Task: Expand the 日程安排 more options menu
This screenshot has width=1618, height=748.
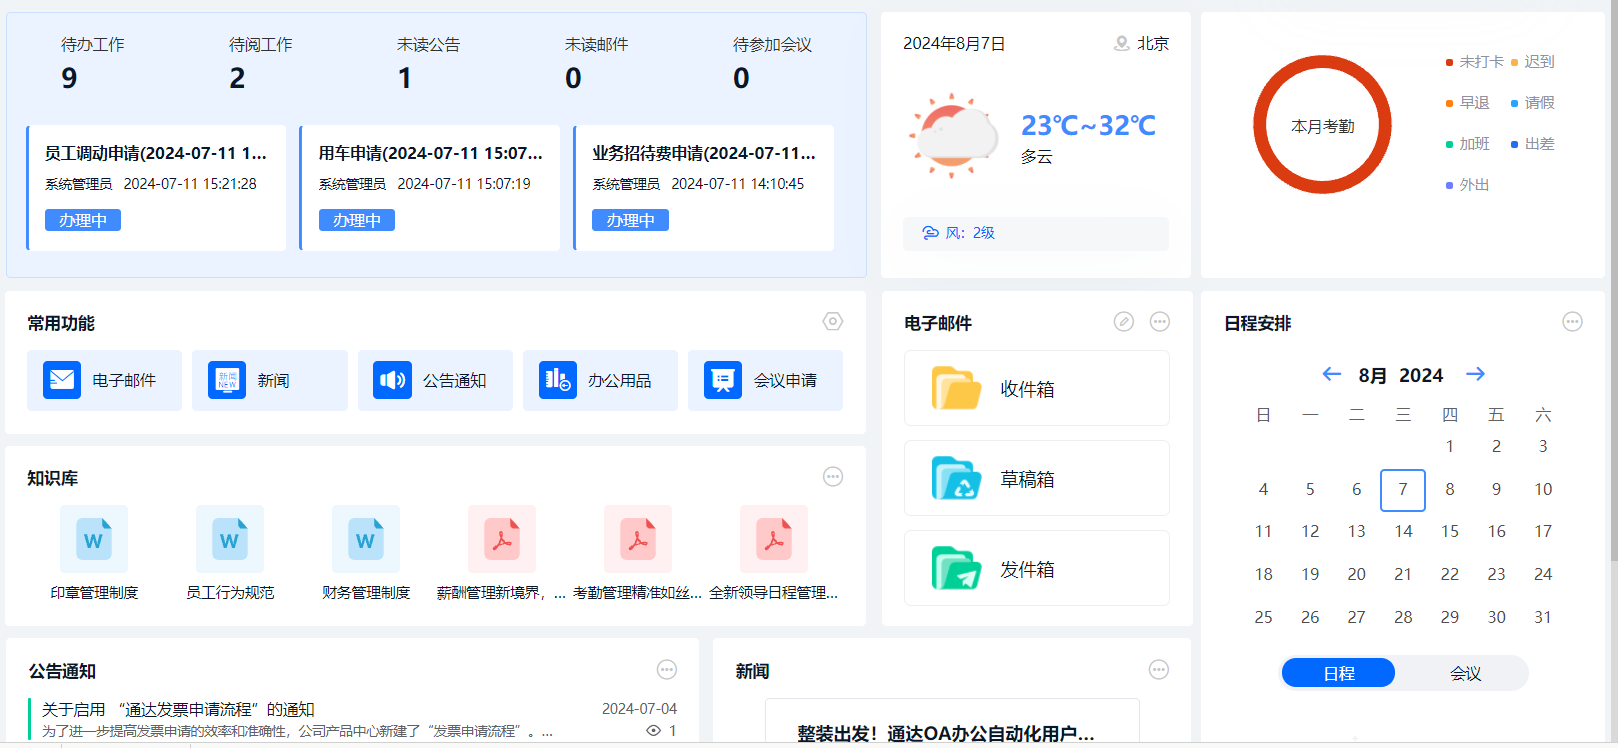Action: pyautogui.click(x=1572, y=321)
